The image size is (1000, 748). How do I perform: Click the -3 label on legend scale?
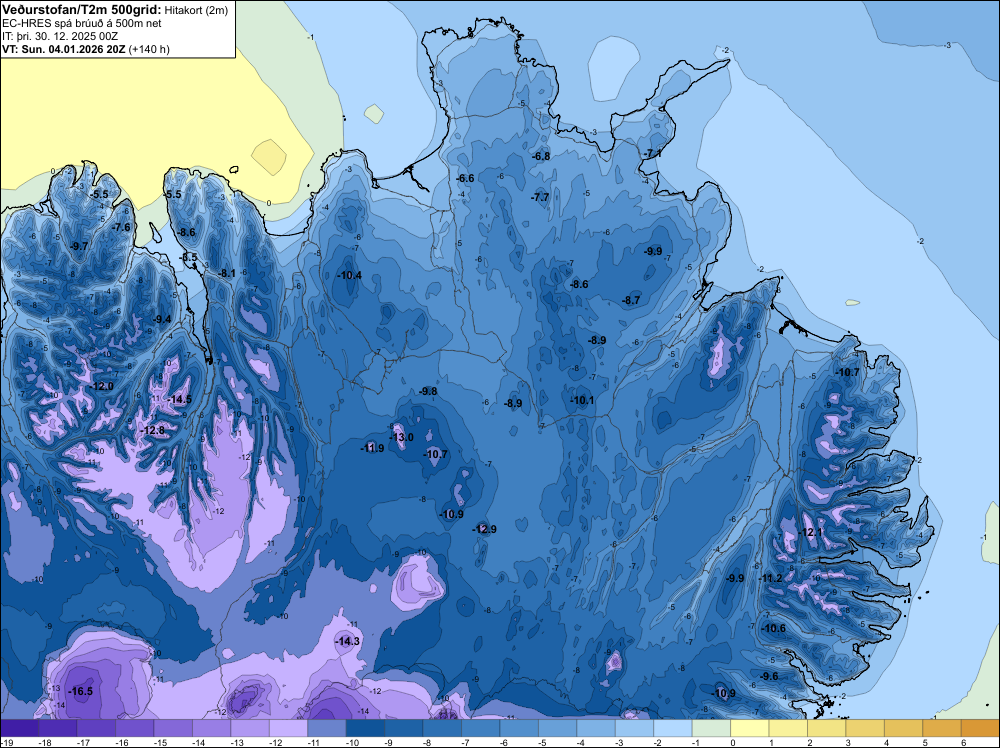point(621,742)
